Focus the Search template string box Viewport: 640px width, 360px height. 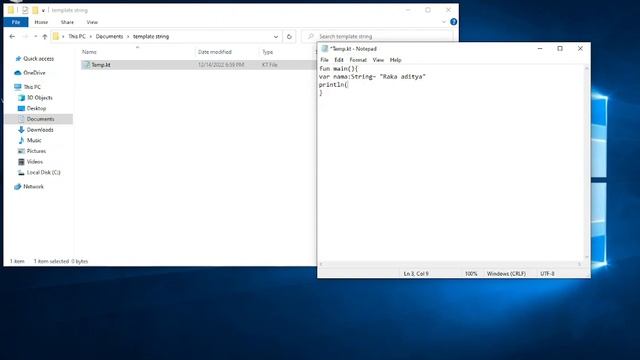[x=378, y=36]
